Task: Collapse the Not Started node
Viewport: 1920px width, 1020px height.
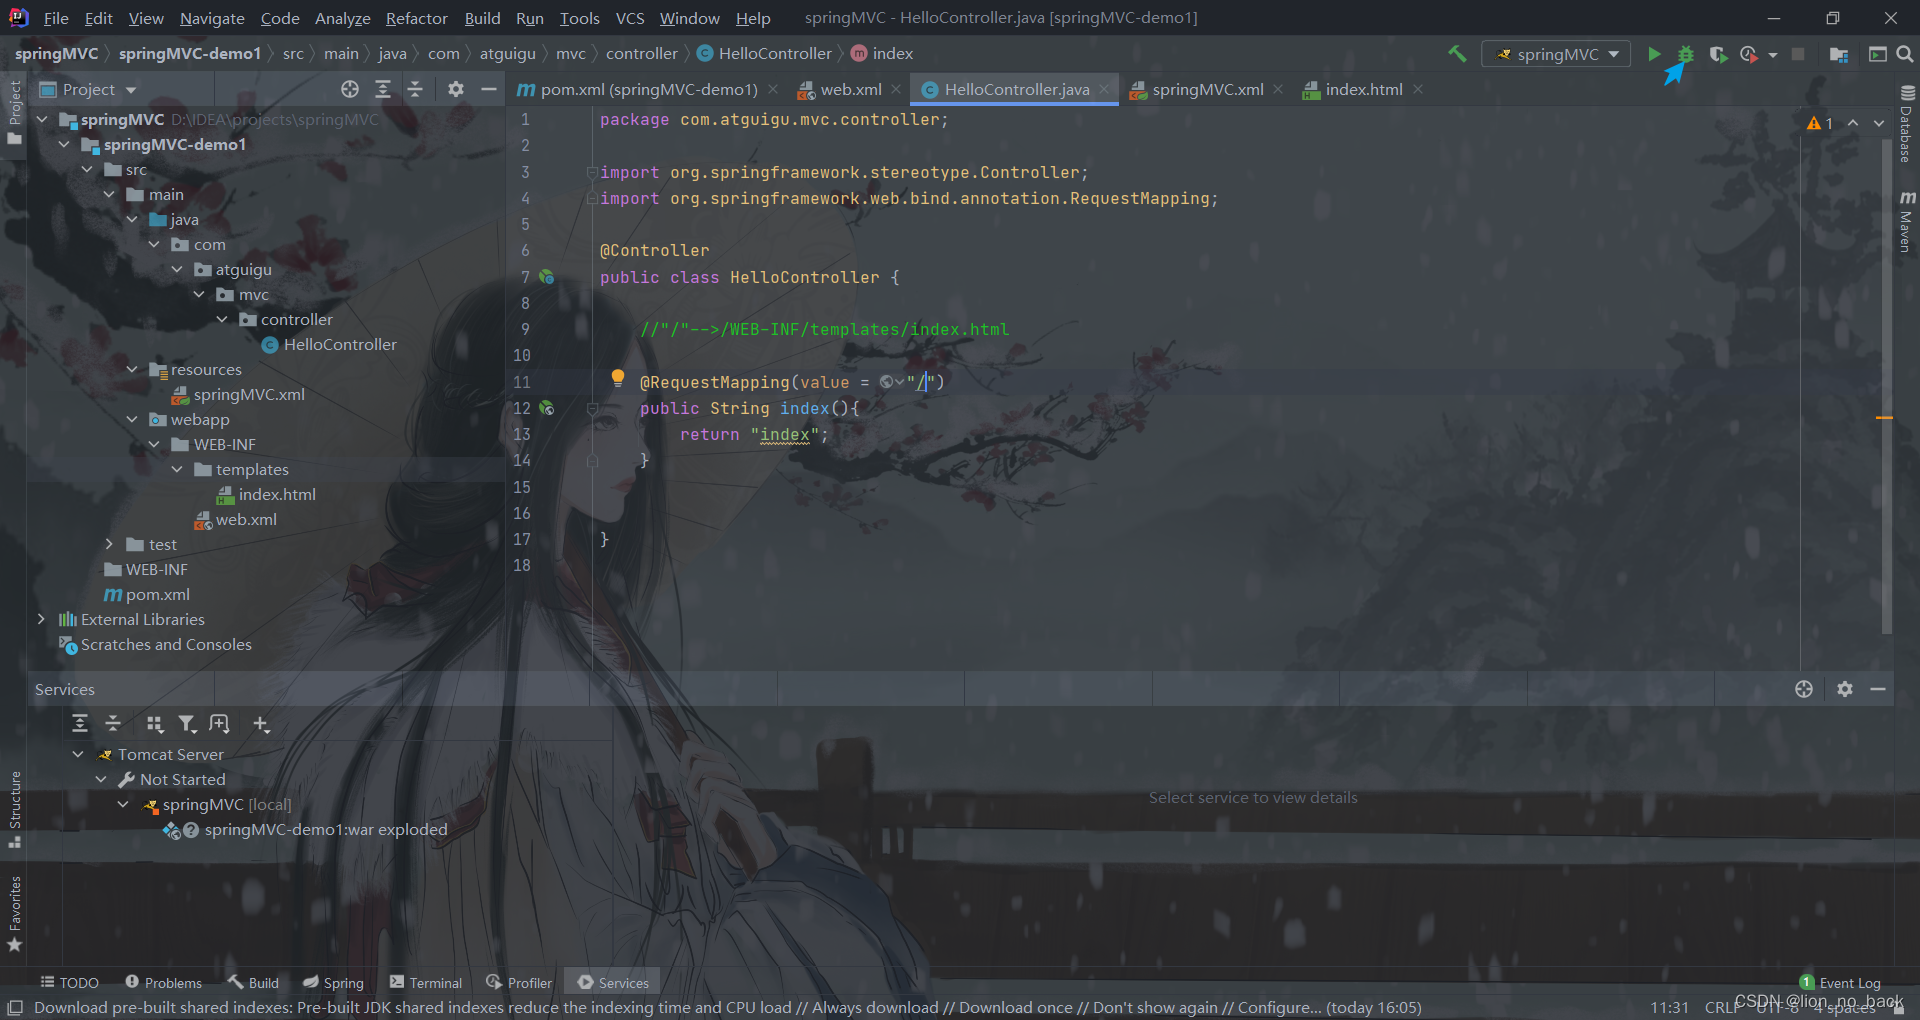Action: 101,779
